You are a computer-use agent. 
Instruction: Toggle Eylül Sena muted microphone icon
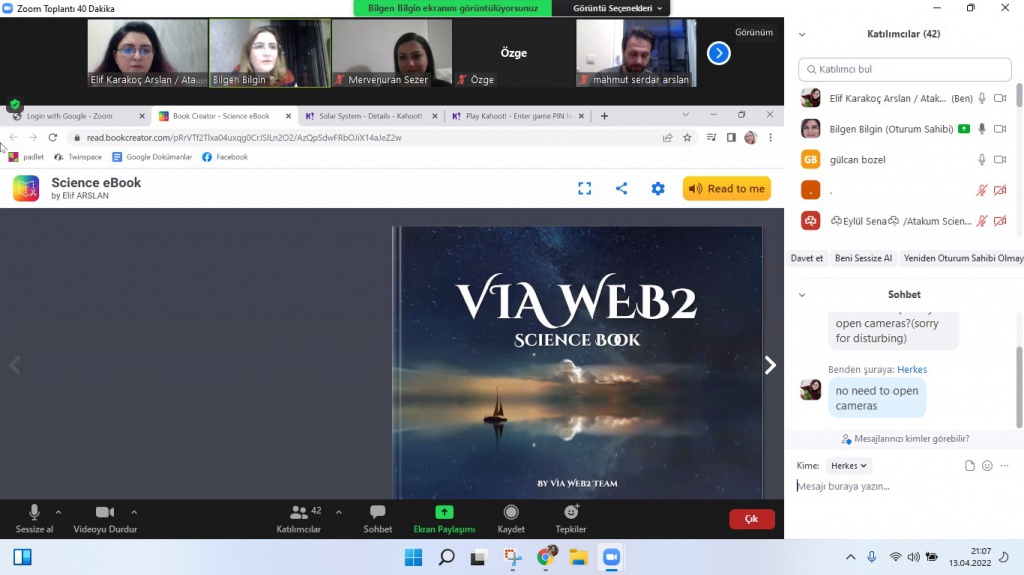point(982,221)
